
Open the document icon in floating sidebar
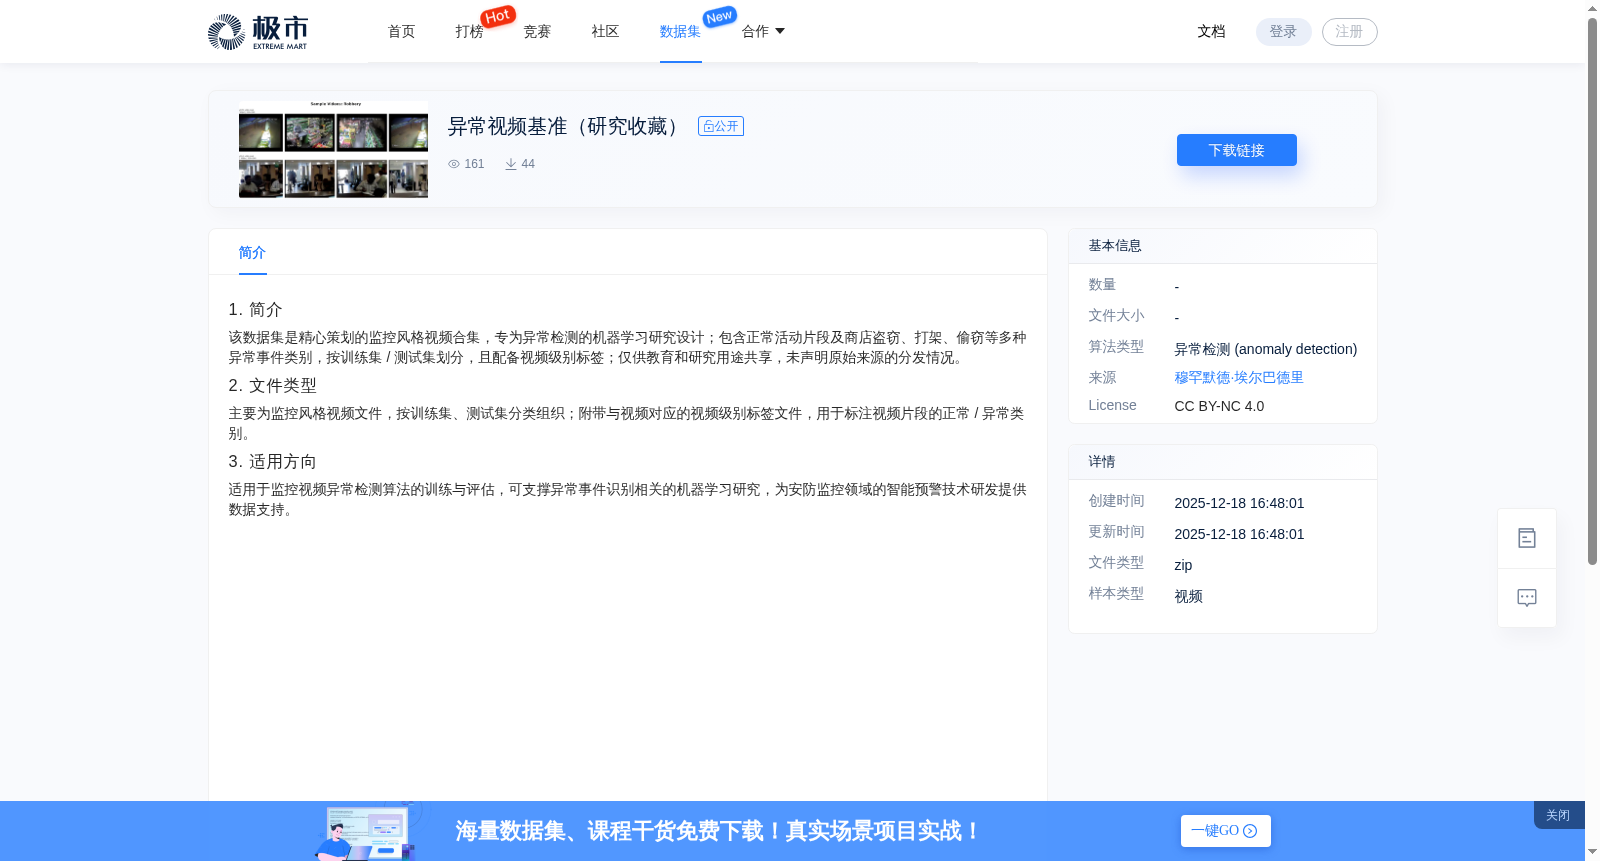point(1527,538)
